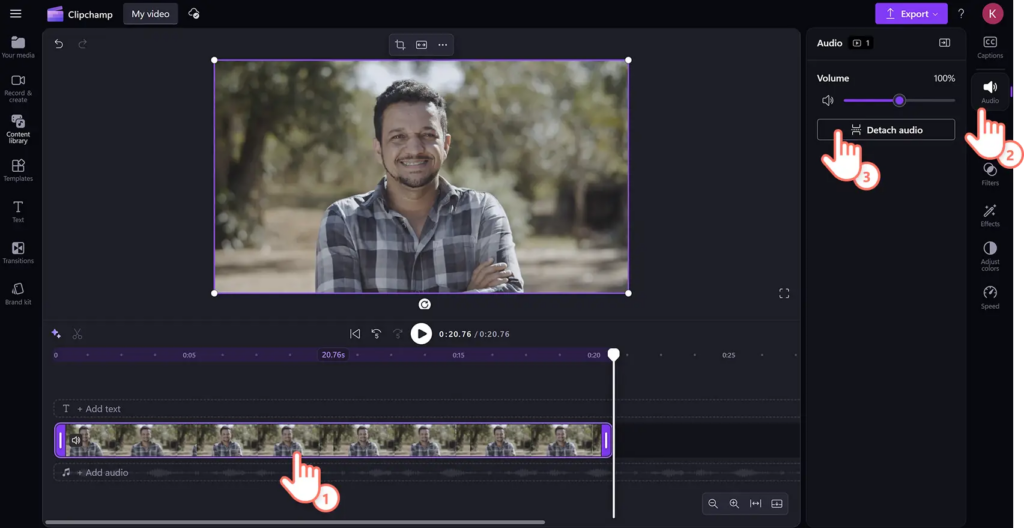Open the Templates sidebar panel
Image resolution: width=1024 pixels, height=528 pixels.
(x=18, y=170)
